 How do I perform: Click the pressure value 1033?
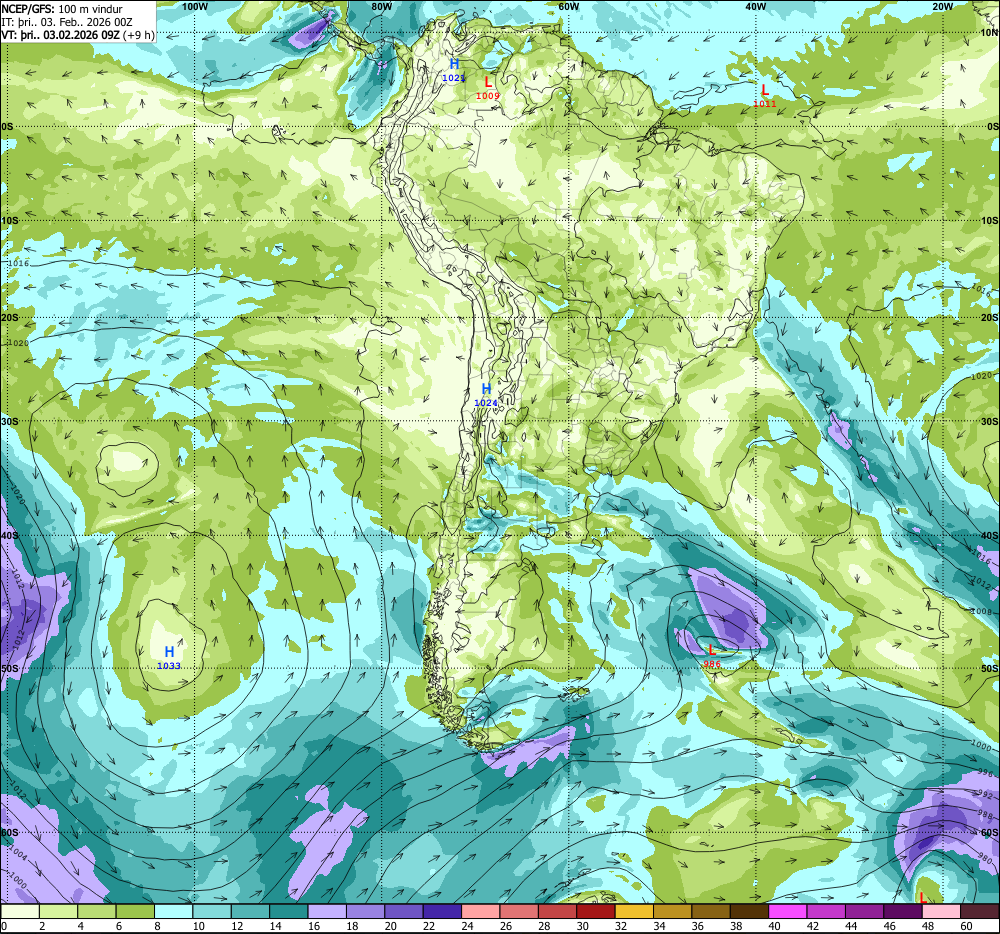169,666
